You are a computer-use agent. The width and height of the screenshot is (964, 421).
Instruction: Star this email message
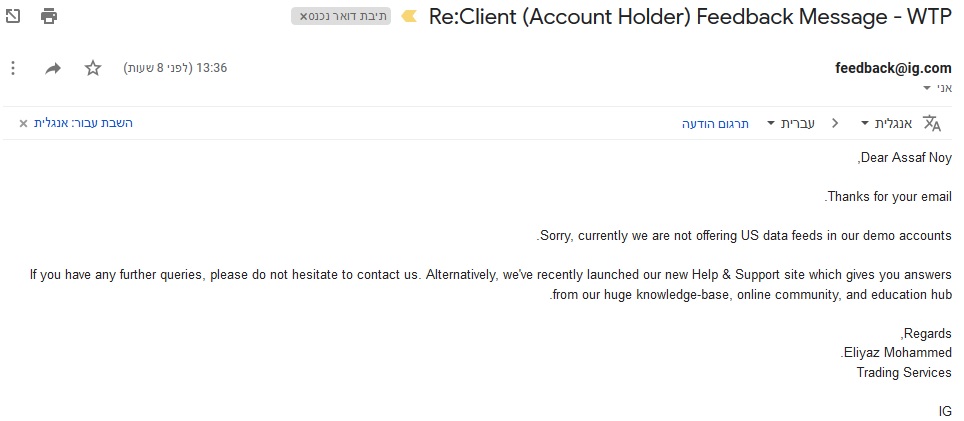point(93,68)
